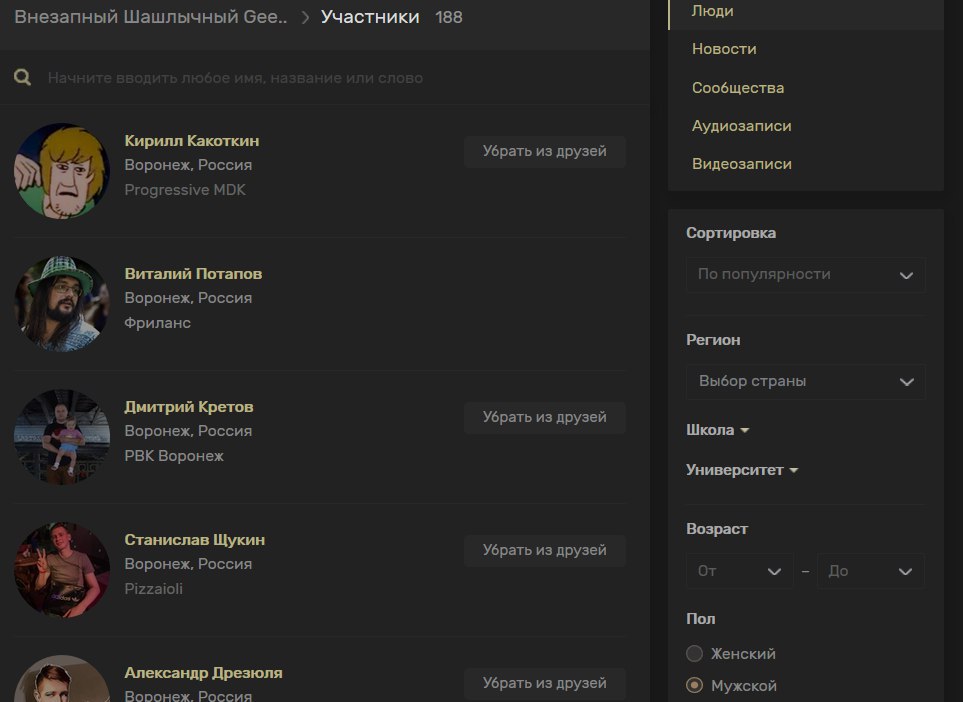Open the age До dropdown

(x=870, y=571)
